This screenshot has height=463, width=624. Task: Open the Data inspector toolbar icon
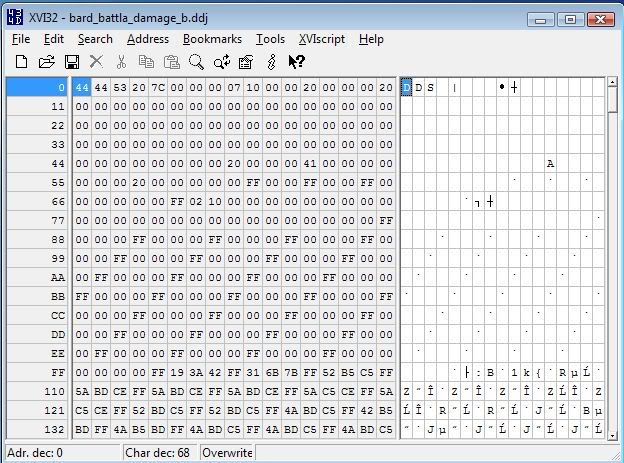point(246,62)
